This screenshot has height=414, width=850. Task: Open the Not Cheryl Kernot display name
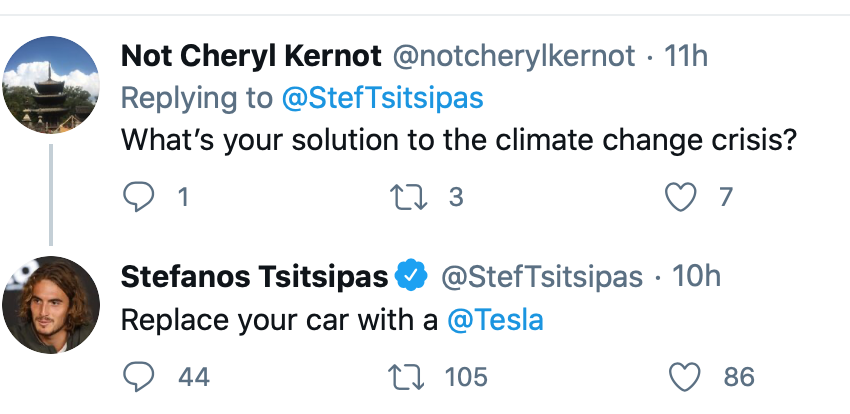(251, 56)
